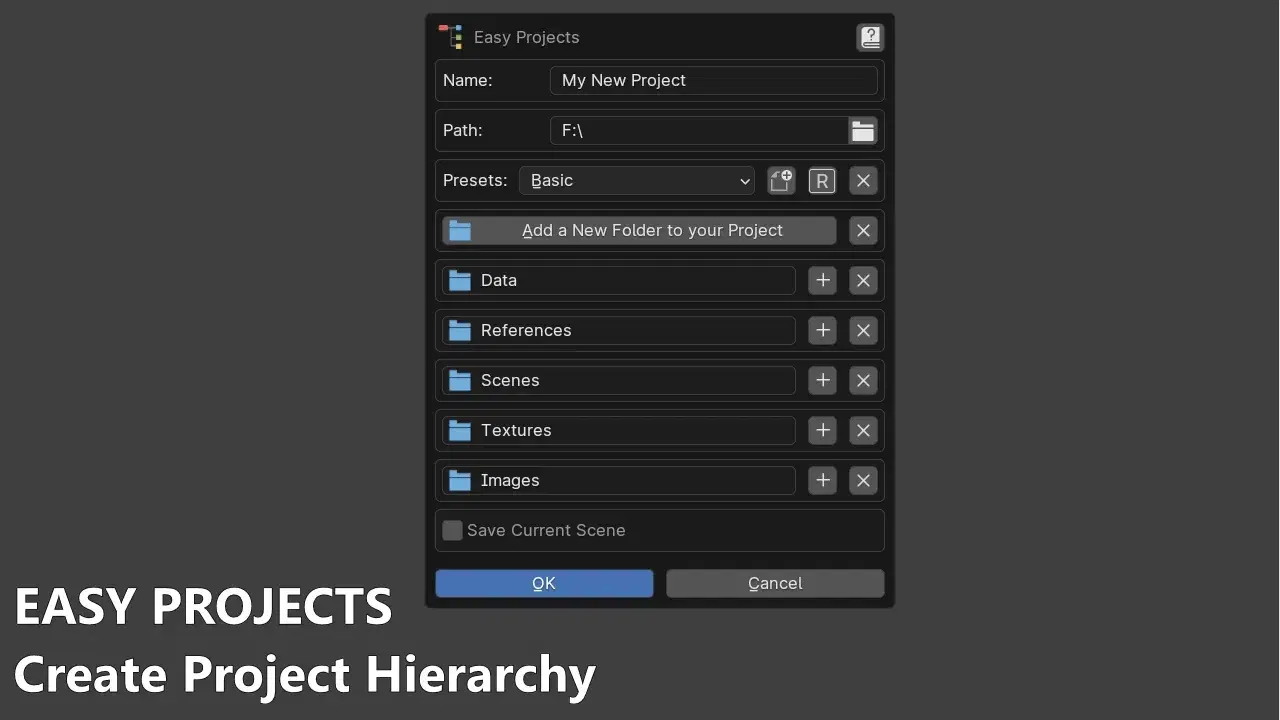
Task: Click the project Name input field
Action: pyautogui.click(x=713, y=80)
